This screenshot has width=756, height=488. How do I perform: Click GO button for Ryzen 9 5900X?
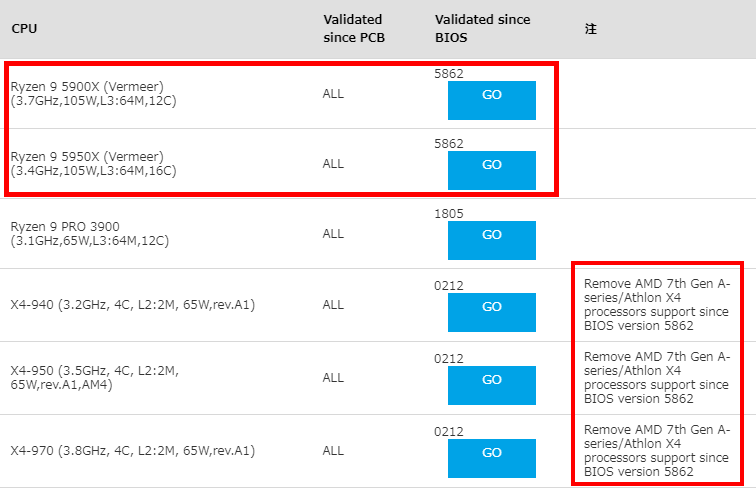(x=492, y=100)
